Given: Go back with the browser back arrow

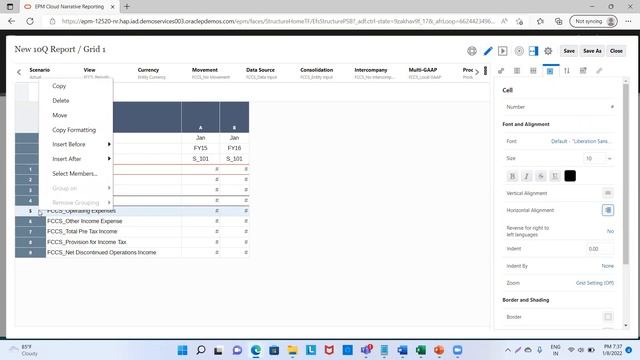Looking at the screenshot, I should 11,21.
